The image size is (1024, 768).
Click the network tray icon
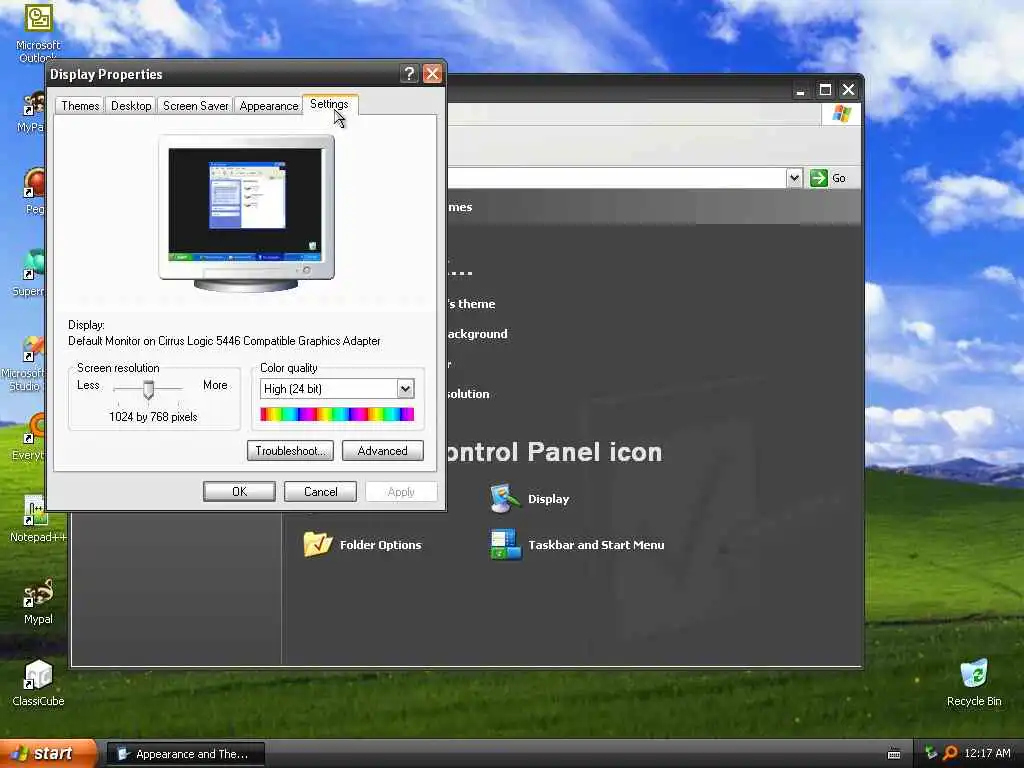pyautogui.click(x=931, y=754)
